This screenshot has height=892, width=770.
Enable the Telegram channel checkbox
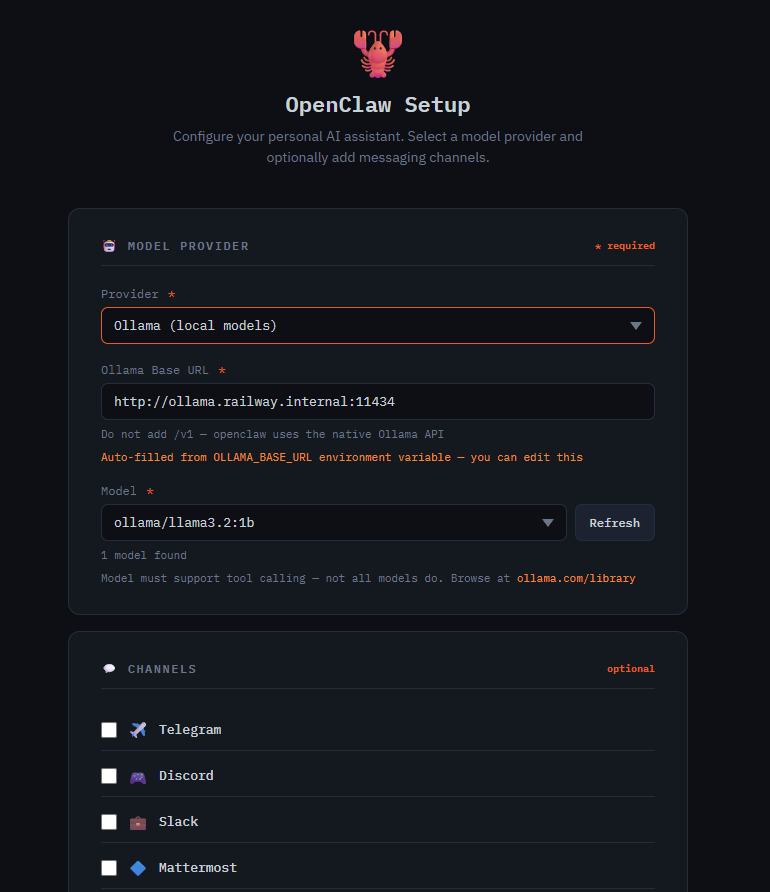[x=108, y=729]
